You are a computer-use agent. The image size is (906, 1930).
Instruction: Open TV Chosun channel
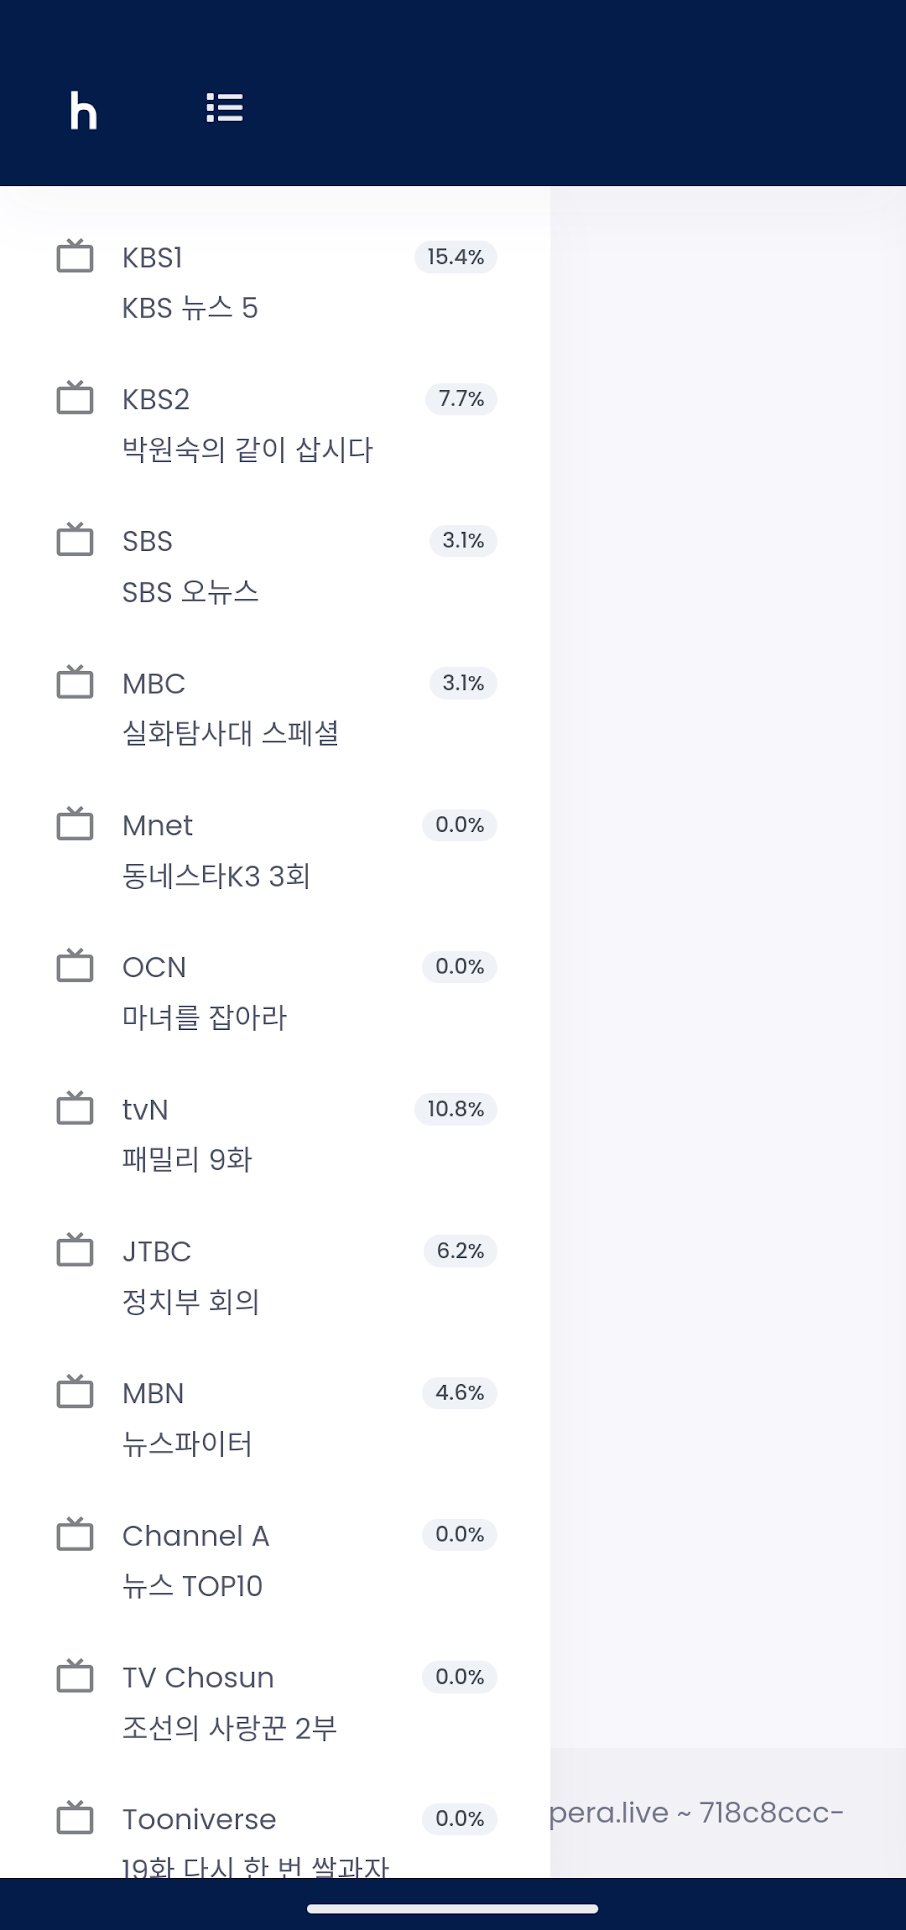point(275,1702)
